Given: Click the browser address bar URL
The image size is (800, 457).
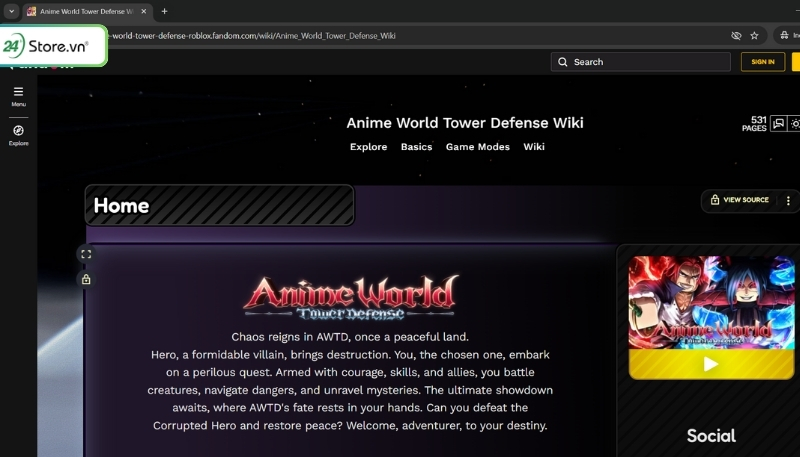Looking at the screenshot, I should tap(253, 36).
